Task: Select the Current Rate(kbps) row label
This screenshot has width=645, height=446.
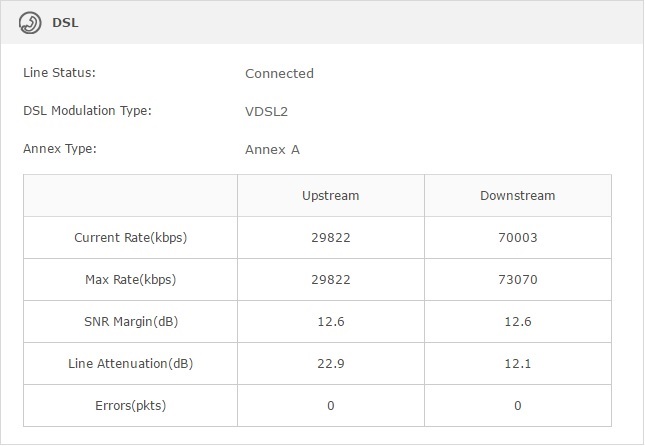Action: [x=130, y=238]
